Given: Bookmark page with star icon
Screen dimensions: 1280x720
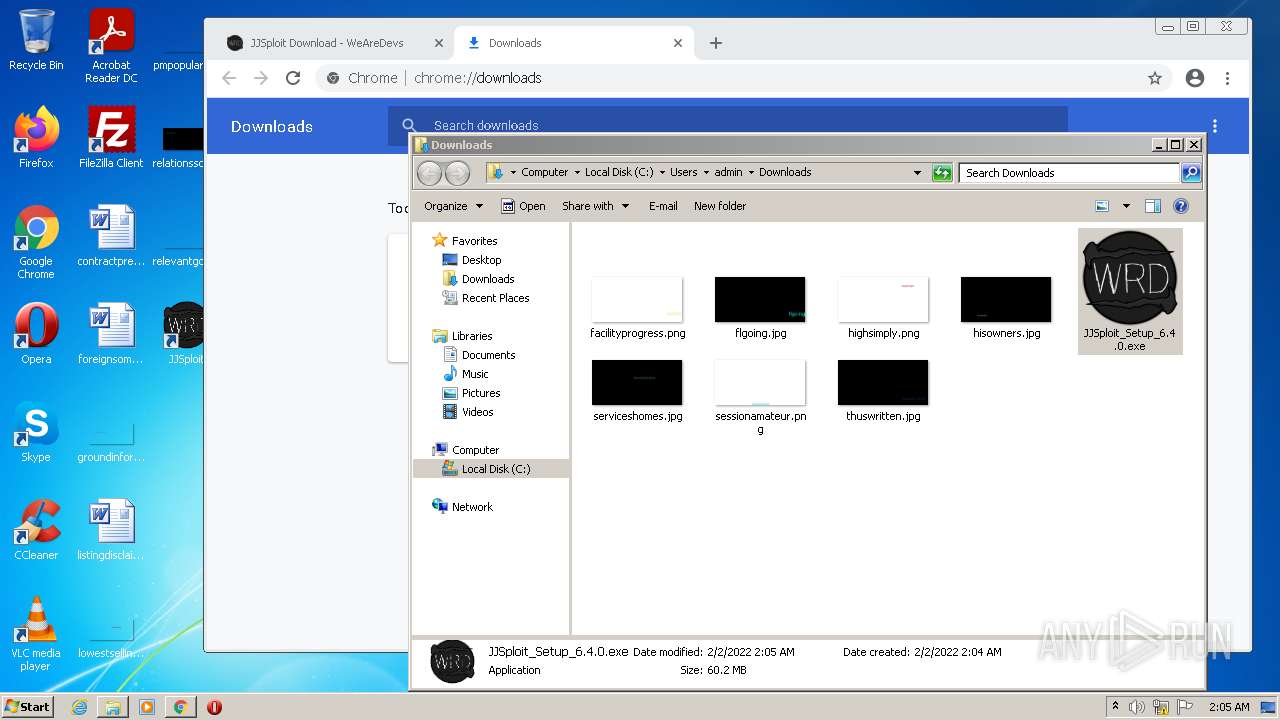Looking at the screenshot, I should 1155,78.
